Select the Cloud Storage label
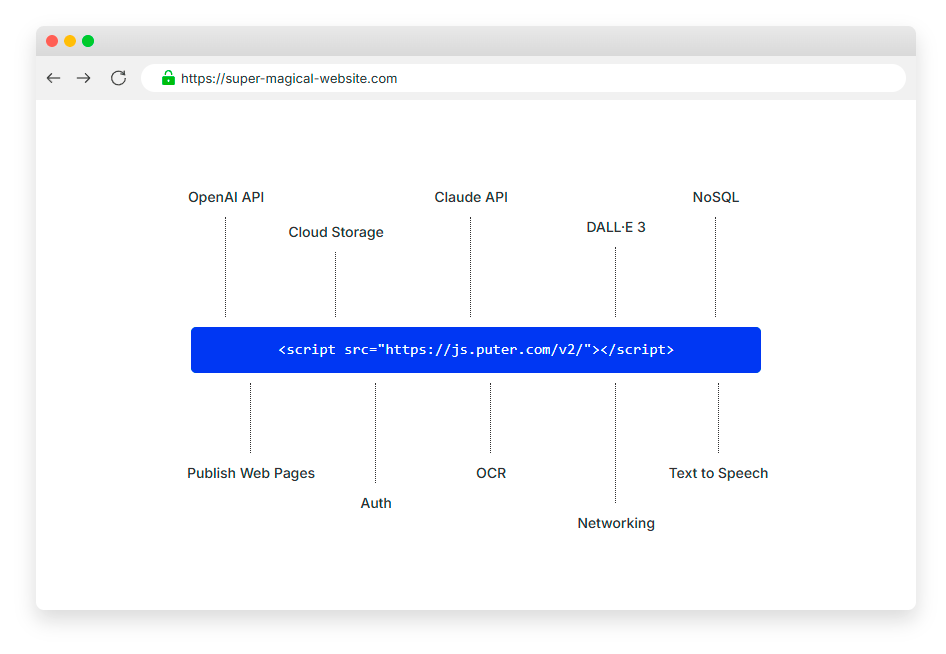Image resolution: width=946 pixels, height=654 pixels. [x=336, y=232]
